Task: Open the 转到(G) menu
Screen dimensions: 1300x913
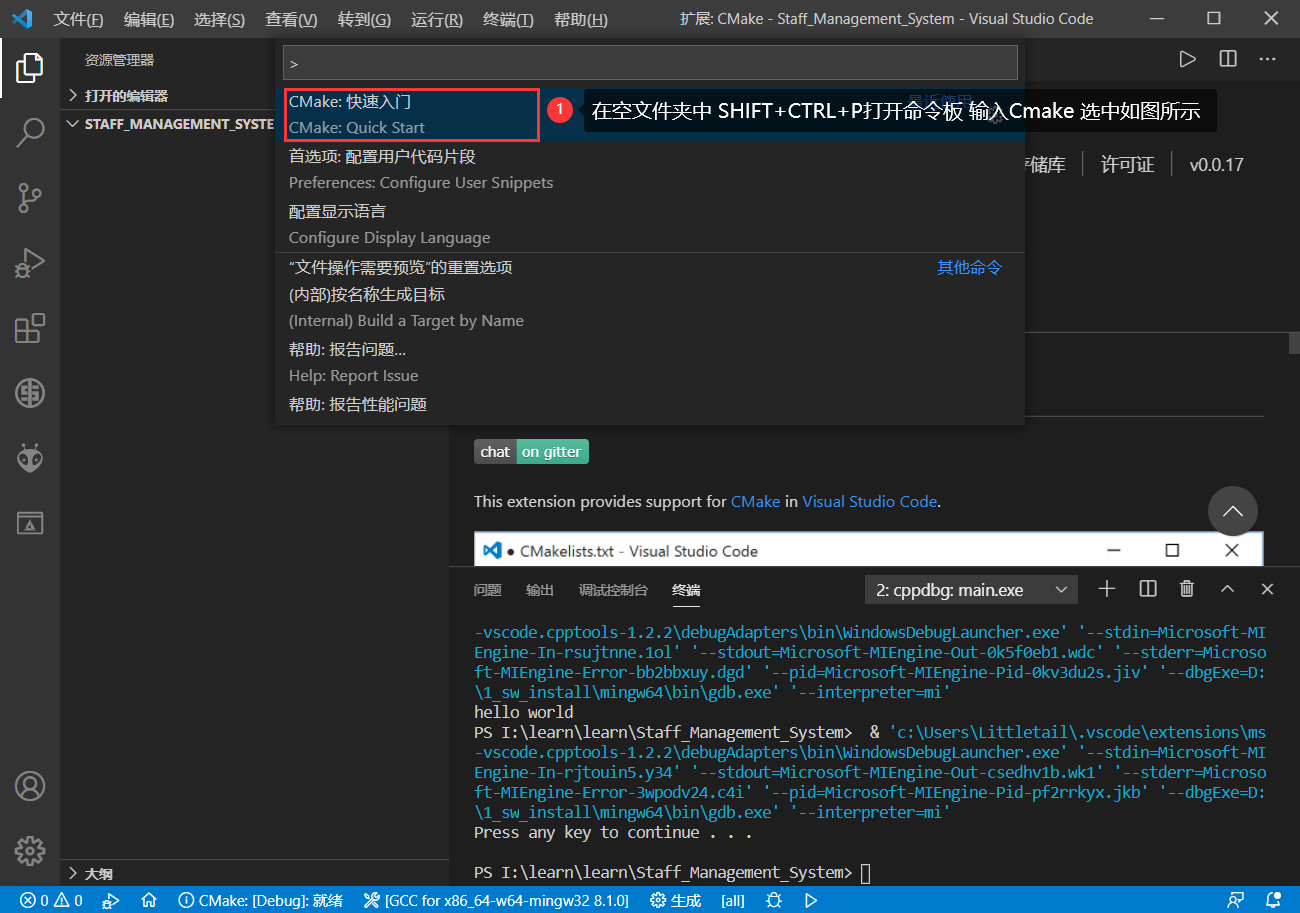Action: 364,19
